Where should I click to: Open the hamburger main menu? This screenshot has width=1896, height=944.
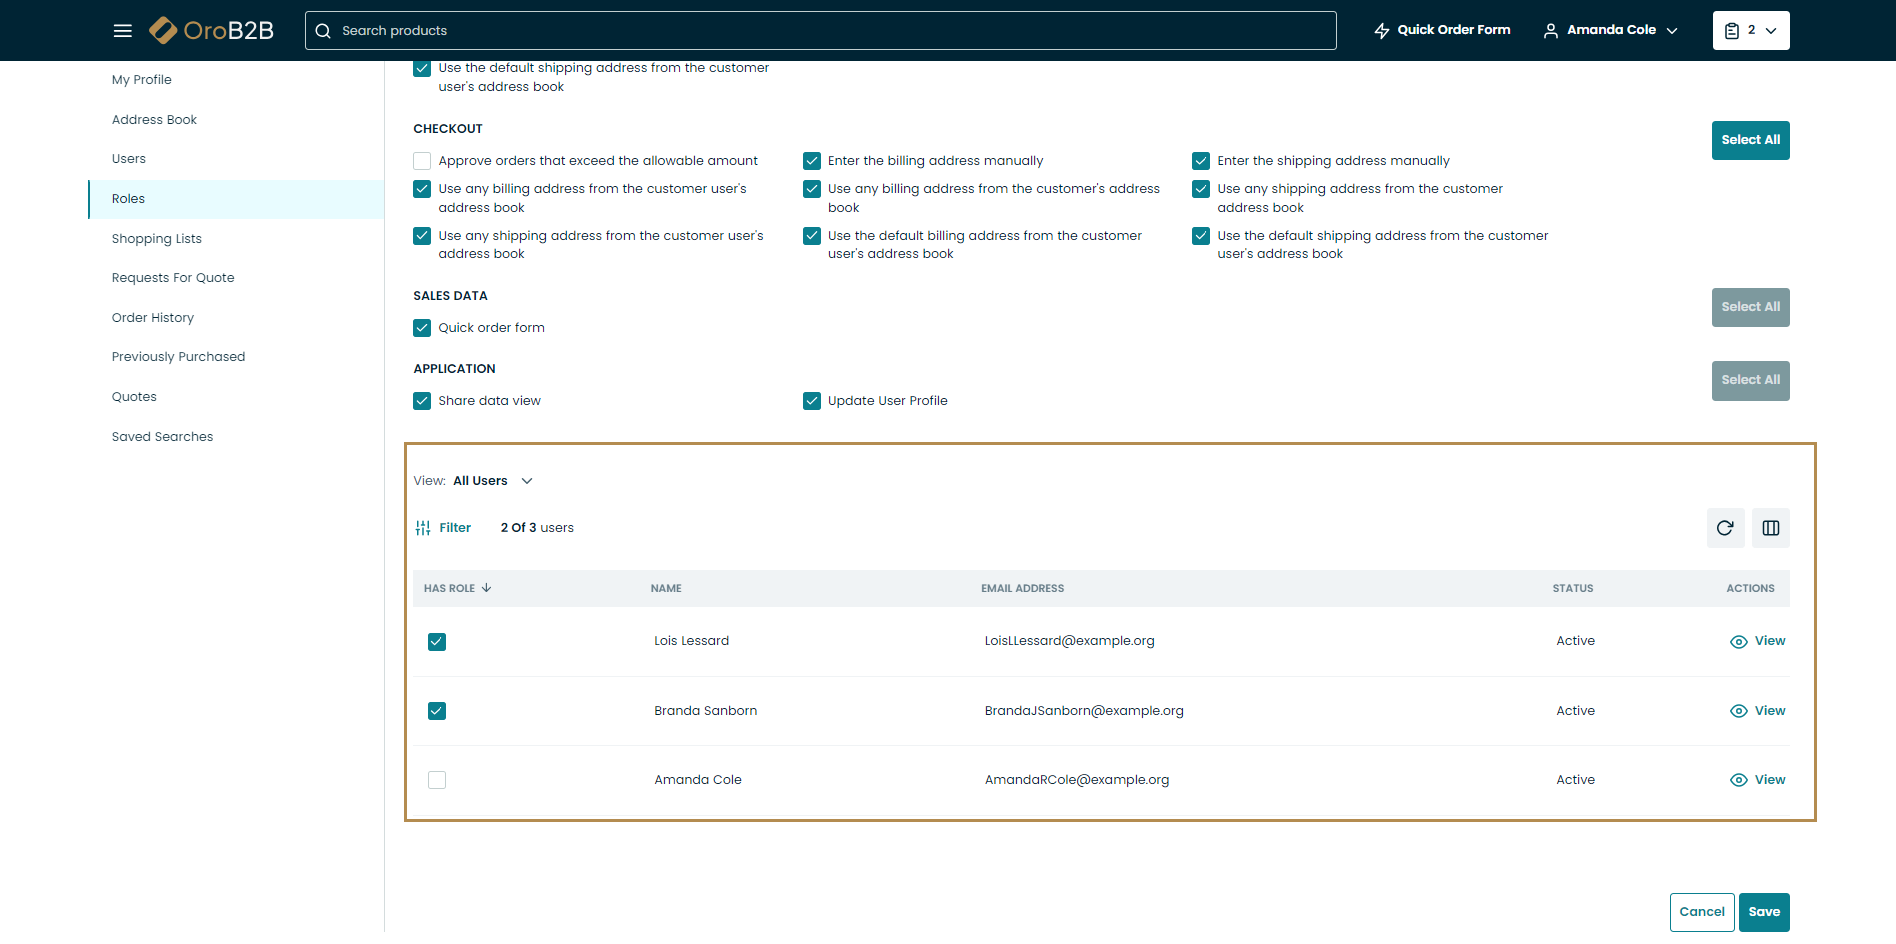pyautogui.click(x=122, y=31)
